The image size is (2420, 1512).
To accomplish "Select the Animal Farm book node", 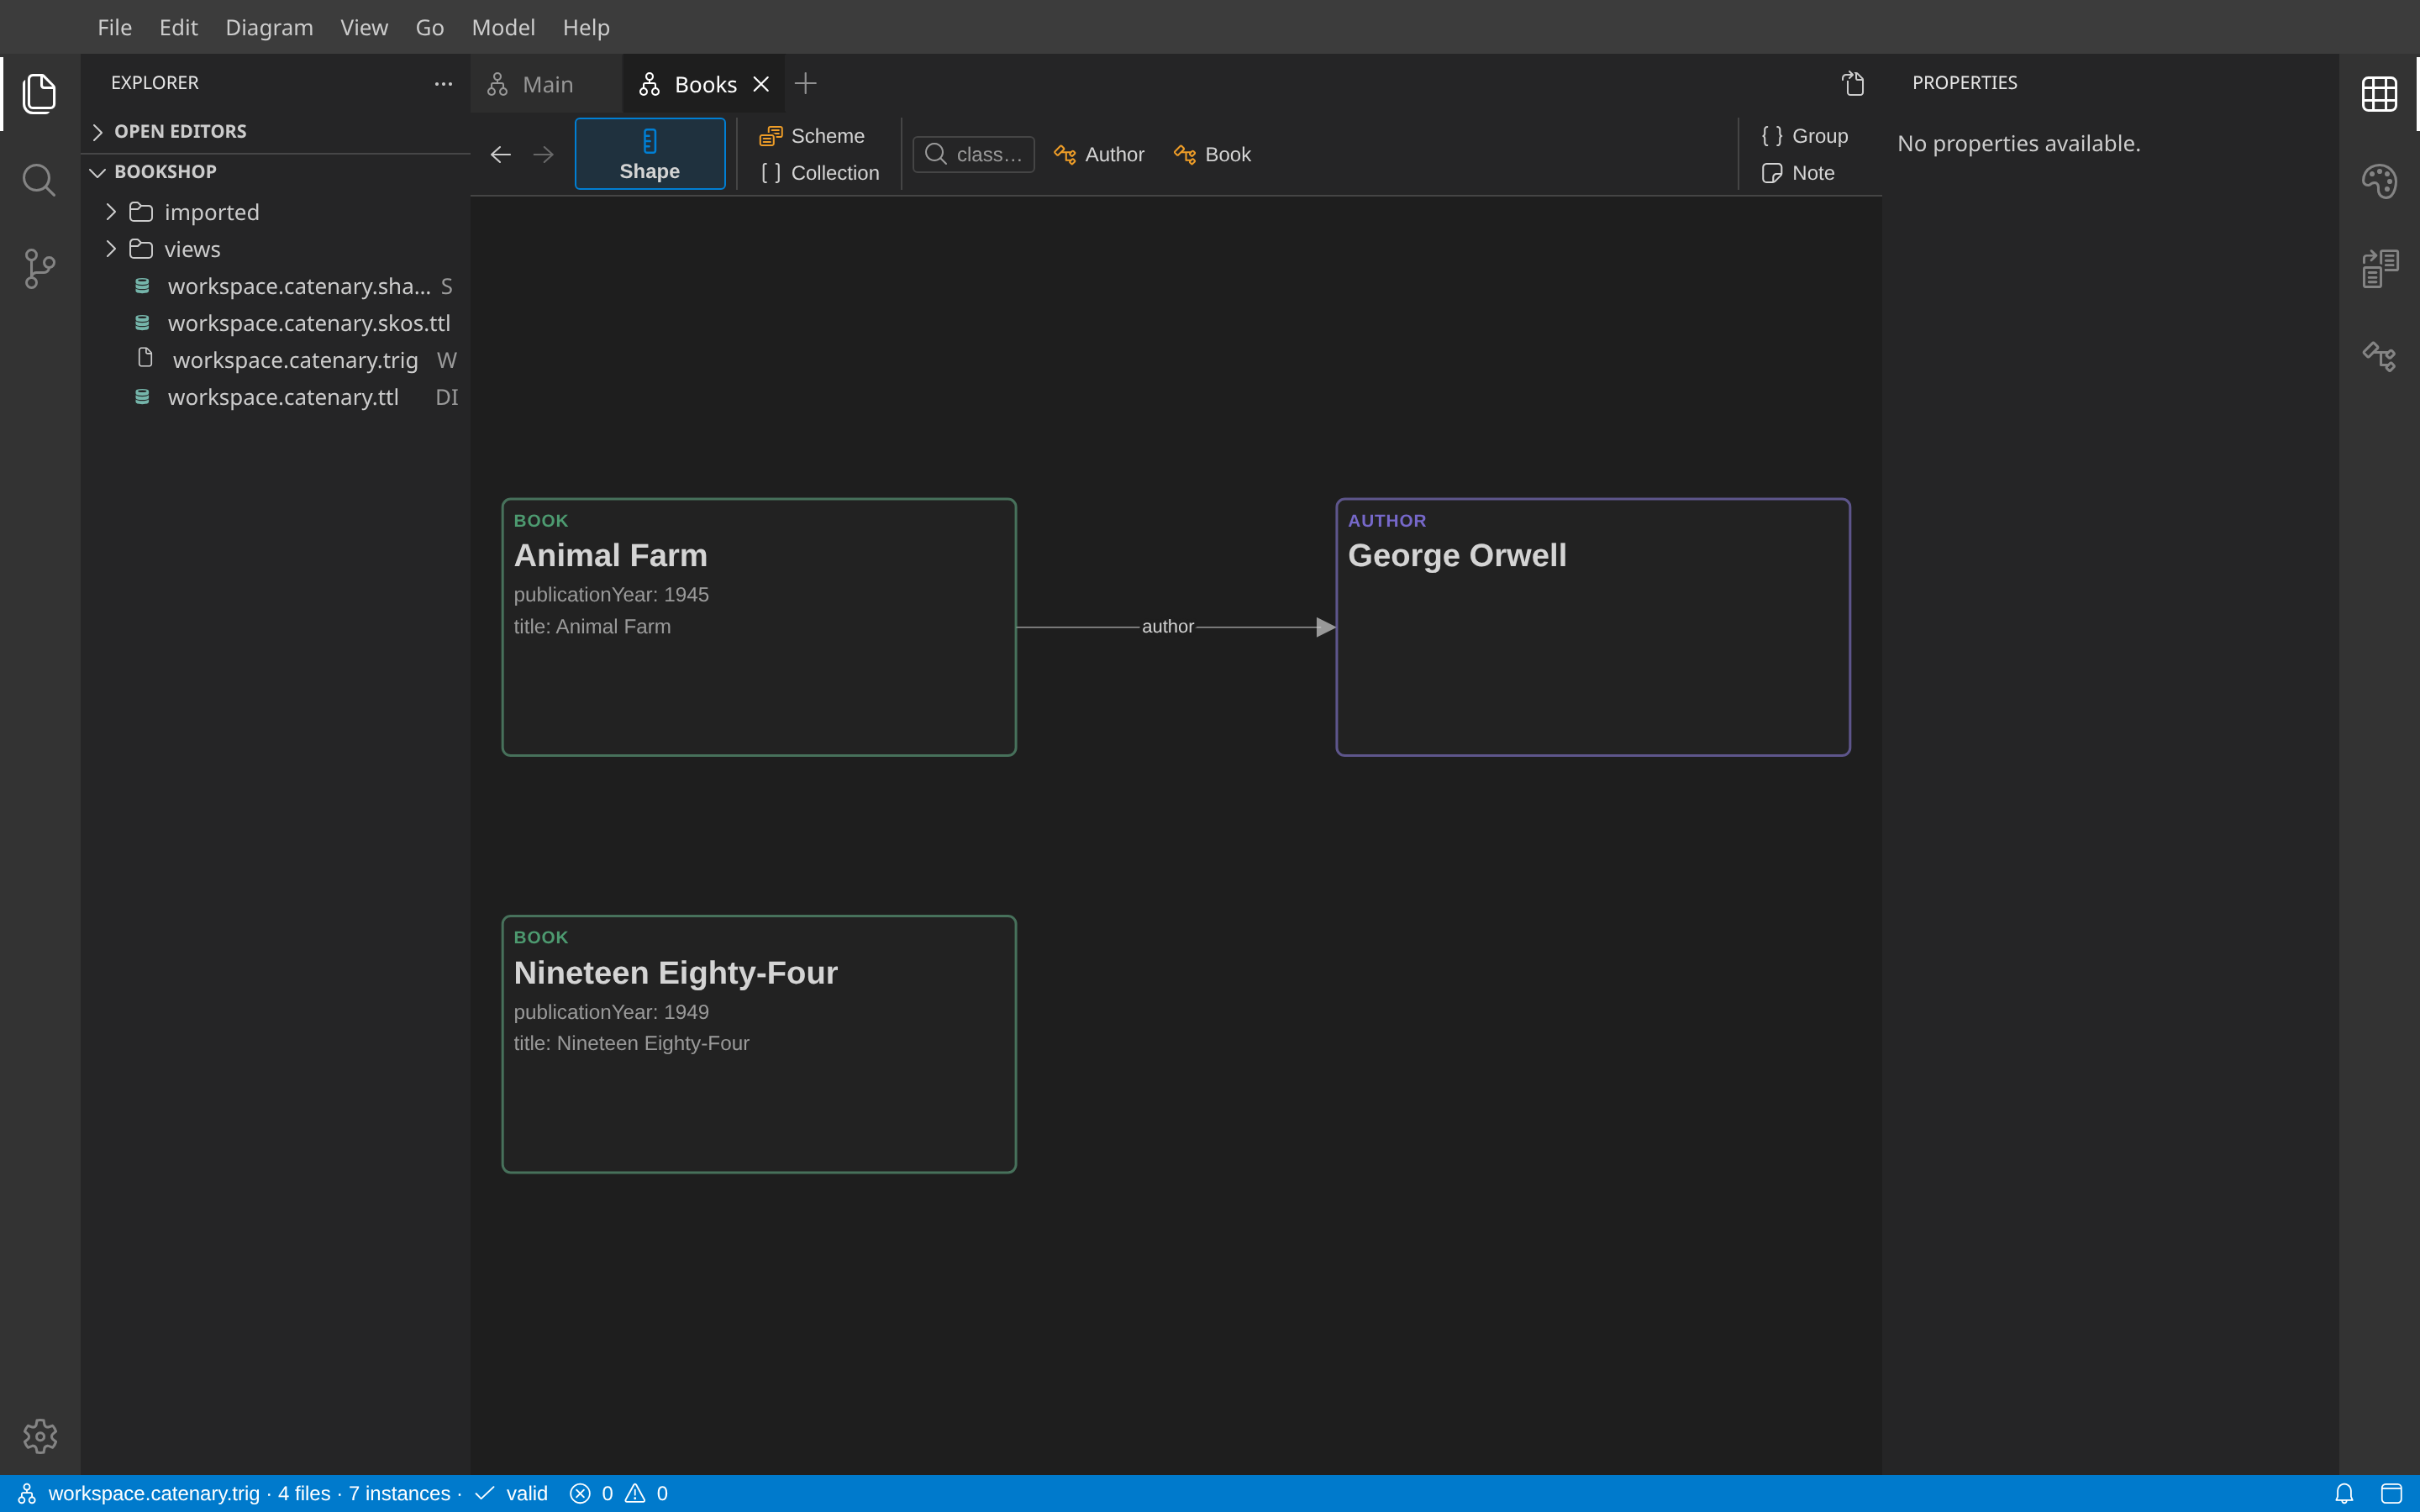I will tap(759, 627).
